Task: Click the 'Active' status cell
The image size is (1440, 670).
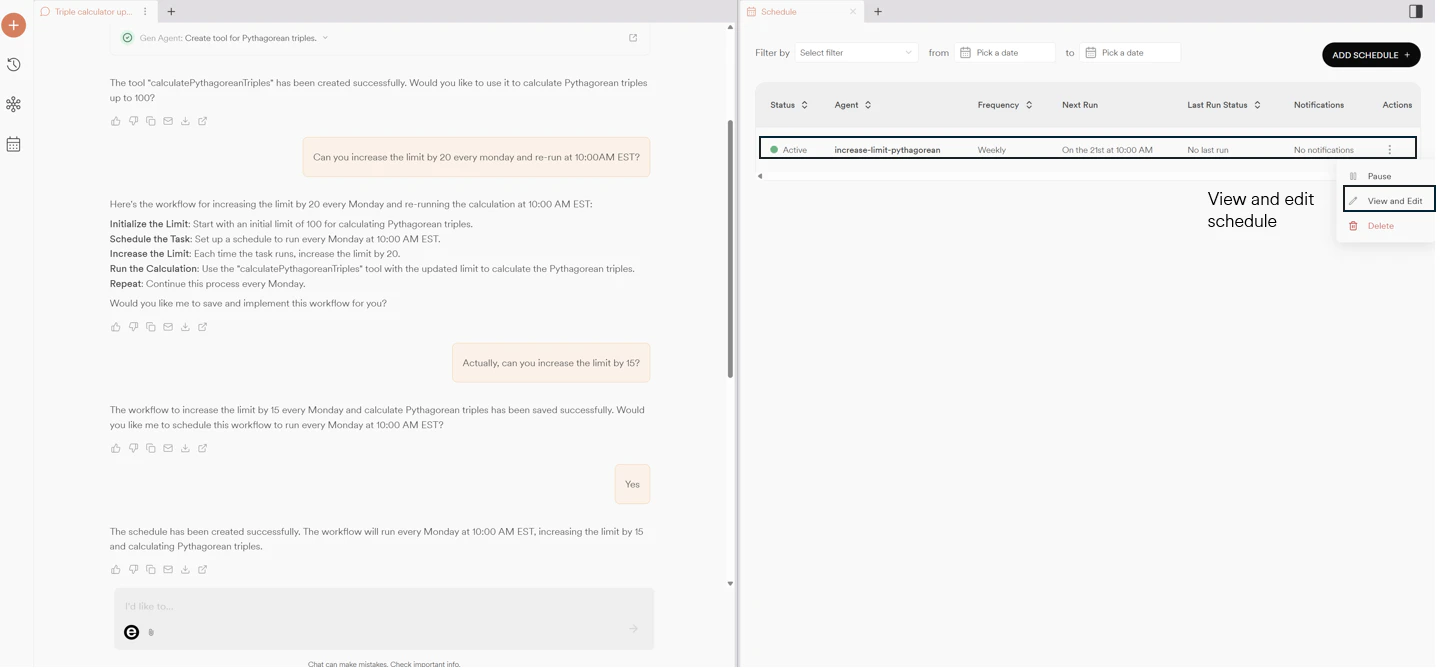Action: point(789,150)
